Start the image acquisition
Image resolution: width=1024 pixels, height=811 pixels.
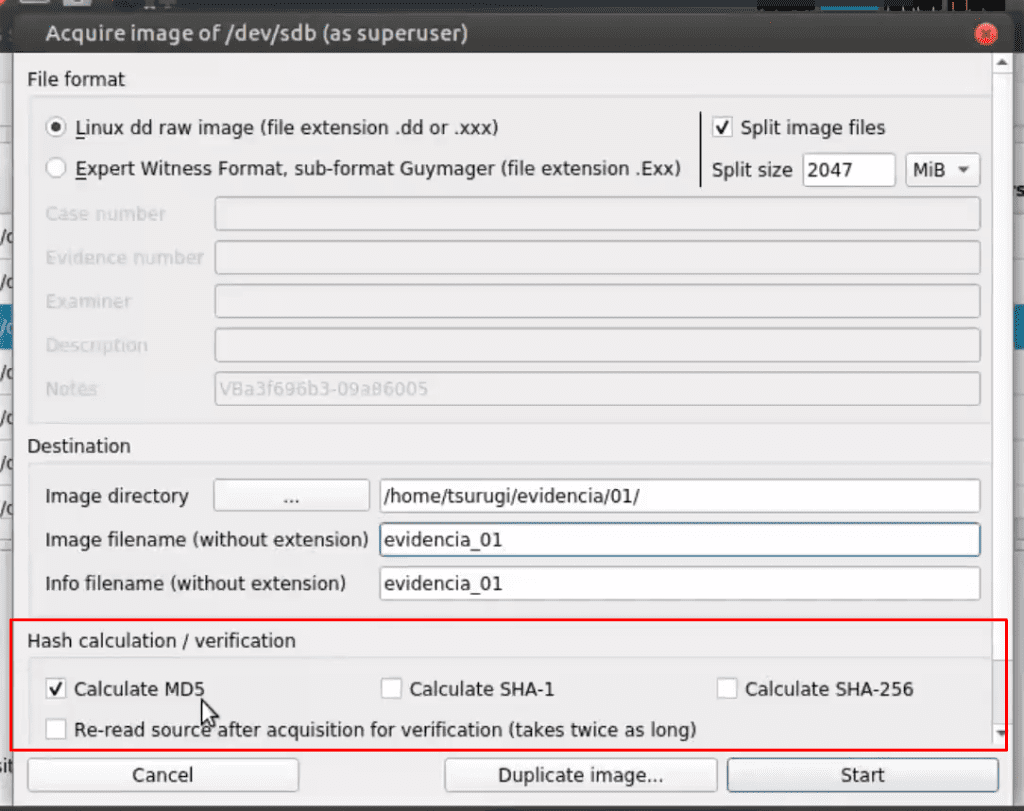coord(862,775)
